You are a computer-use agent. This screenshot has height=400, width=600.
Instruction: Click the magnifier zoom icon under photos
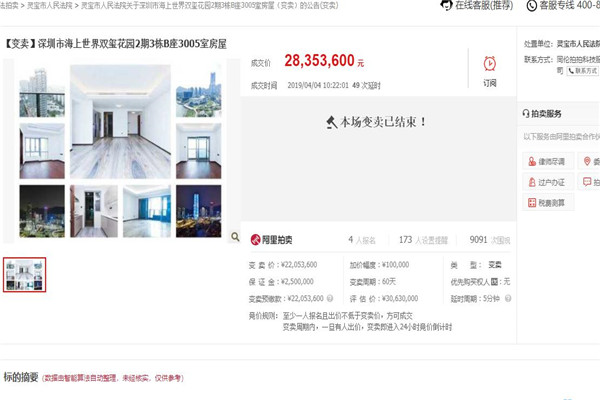point(235,237)
